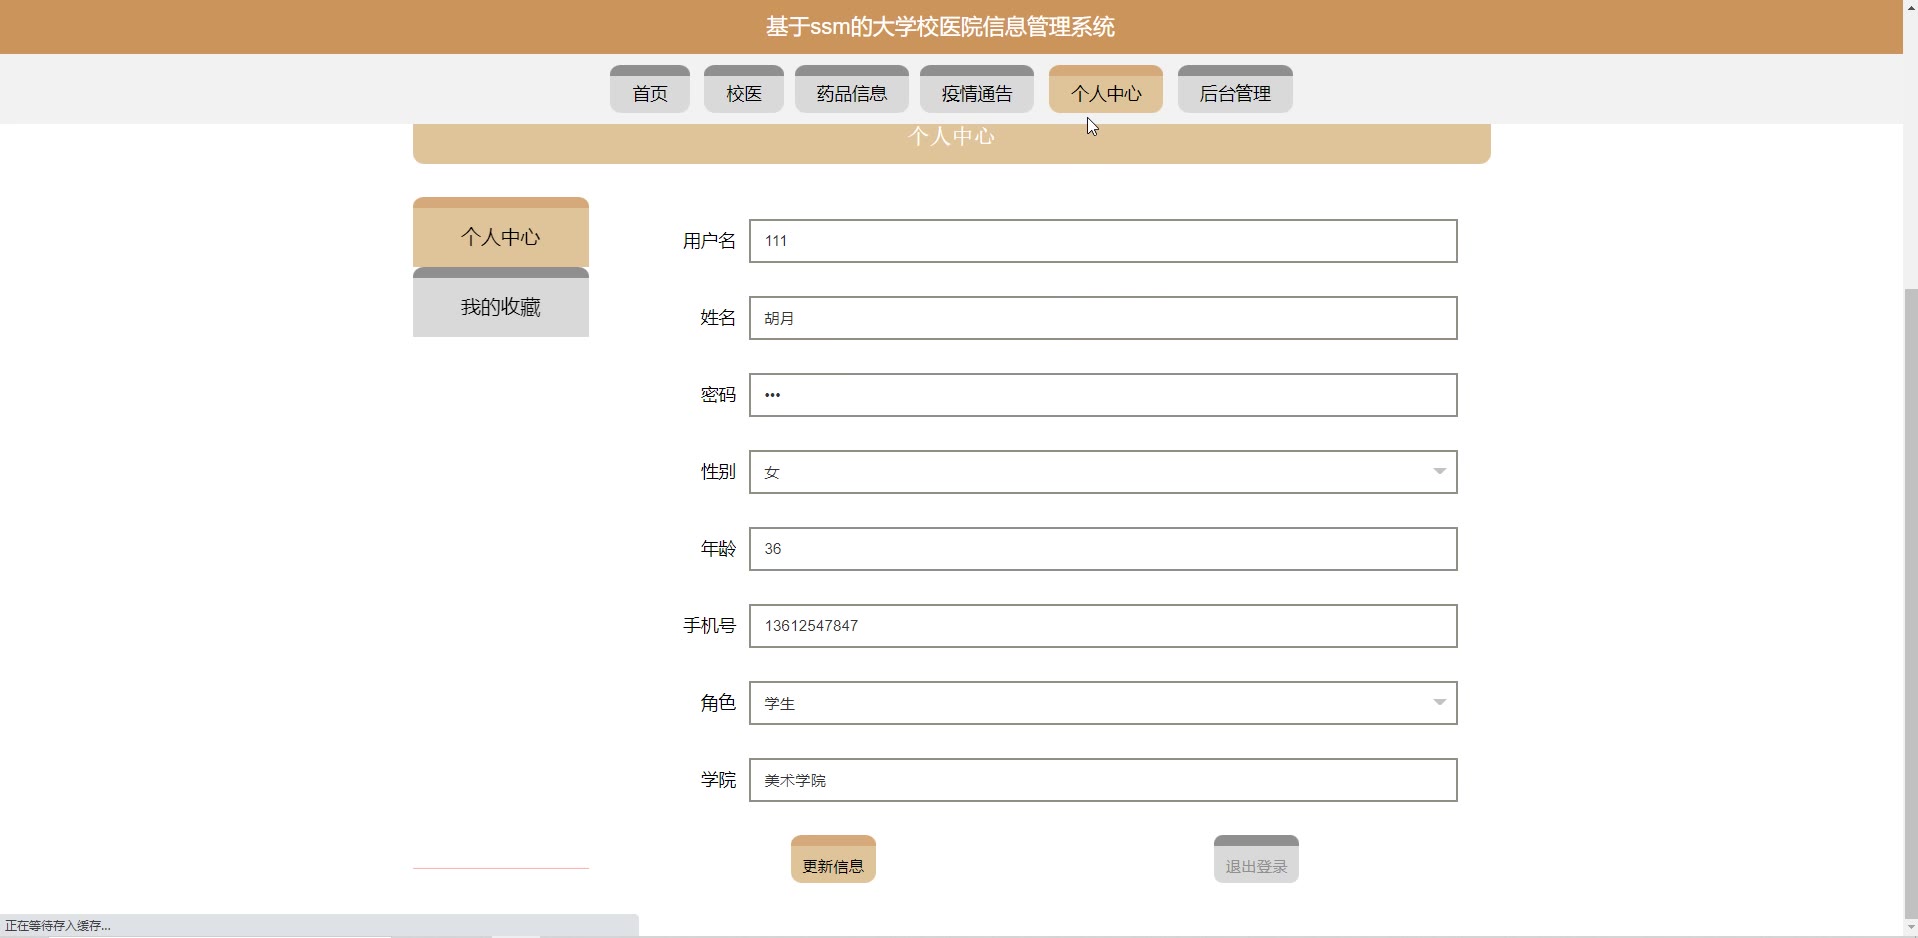
Task: Click into the 密码 password field
Action: [1102, 395]
